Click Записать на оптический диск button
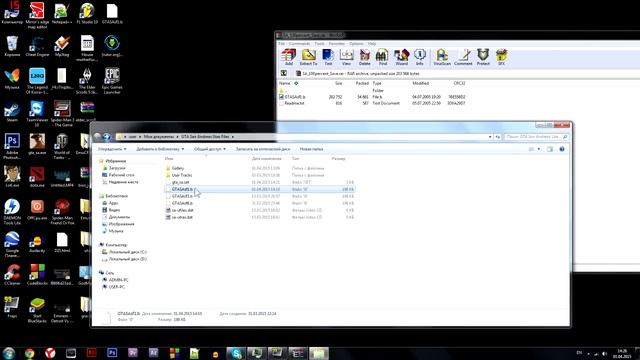 point(263,149)
